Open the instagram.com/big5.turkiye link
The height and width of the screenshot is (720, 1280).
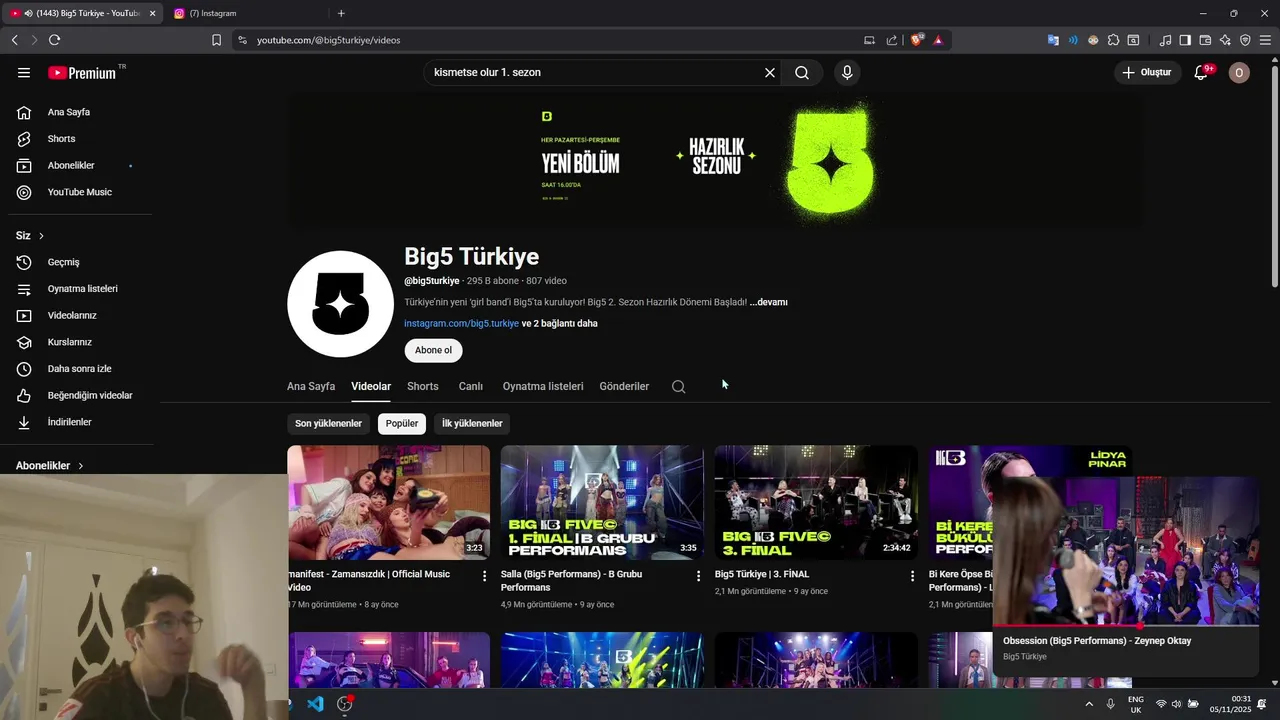pyautogui.click(x=461, y=324)
